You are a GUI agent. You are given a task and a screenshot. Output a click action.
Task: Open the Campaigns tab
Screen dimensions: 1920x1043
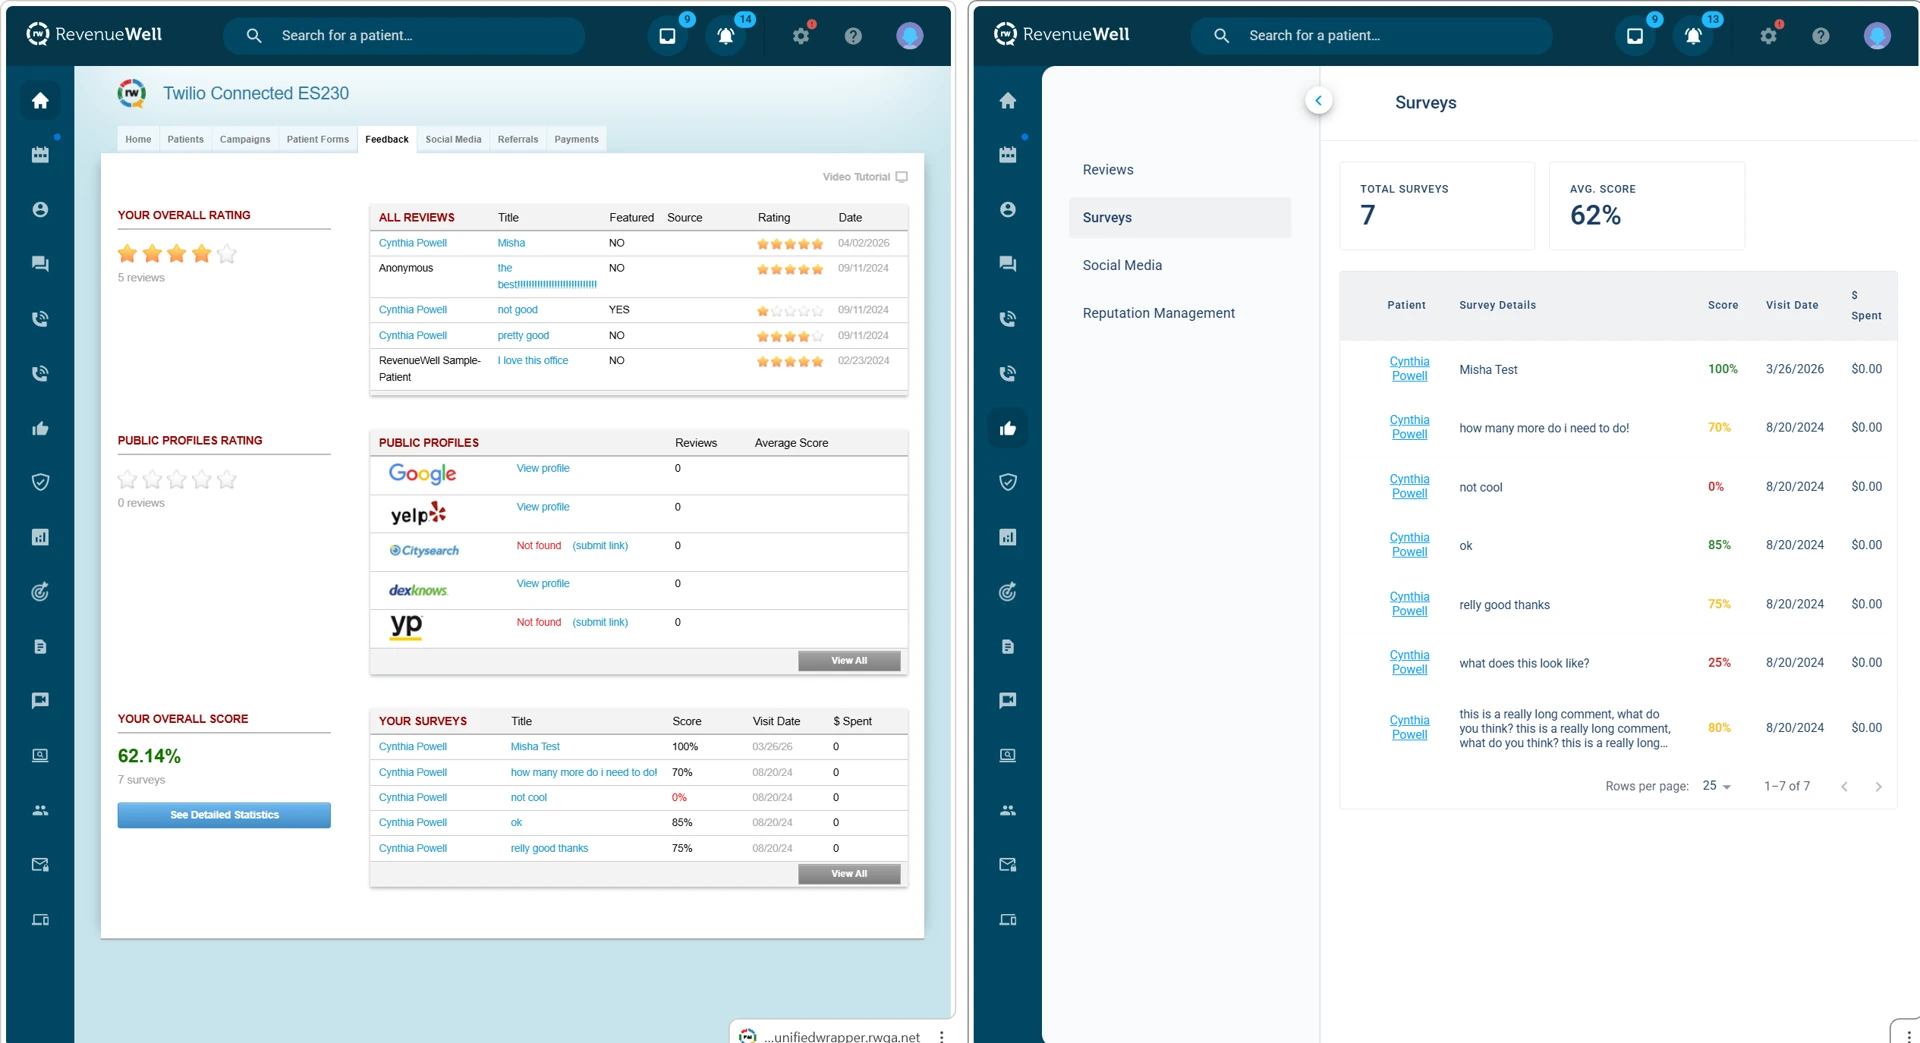tap(245, 140)
